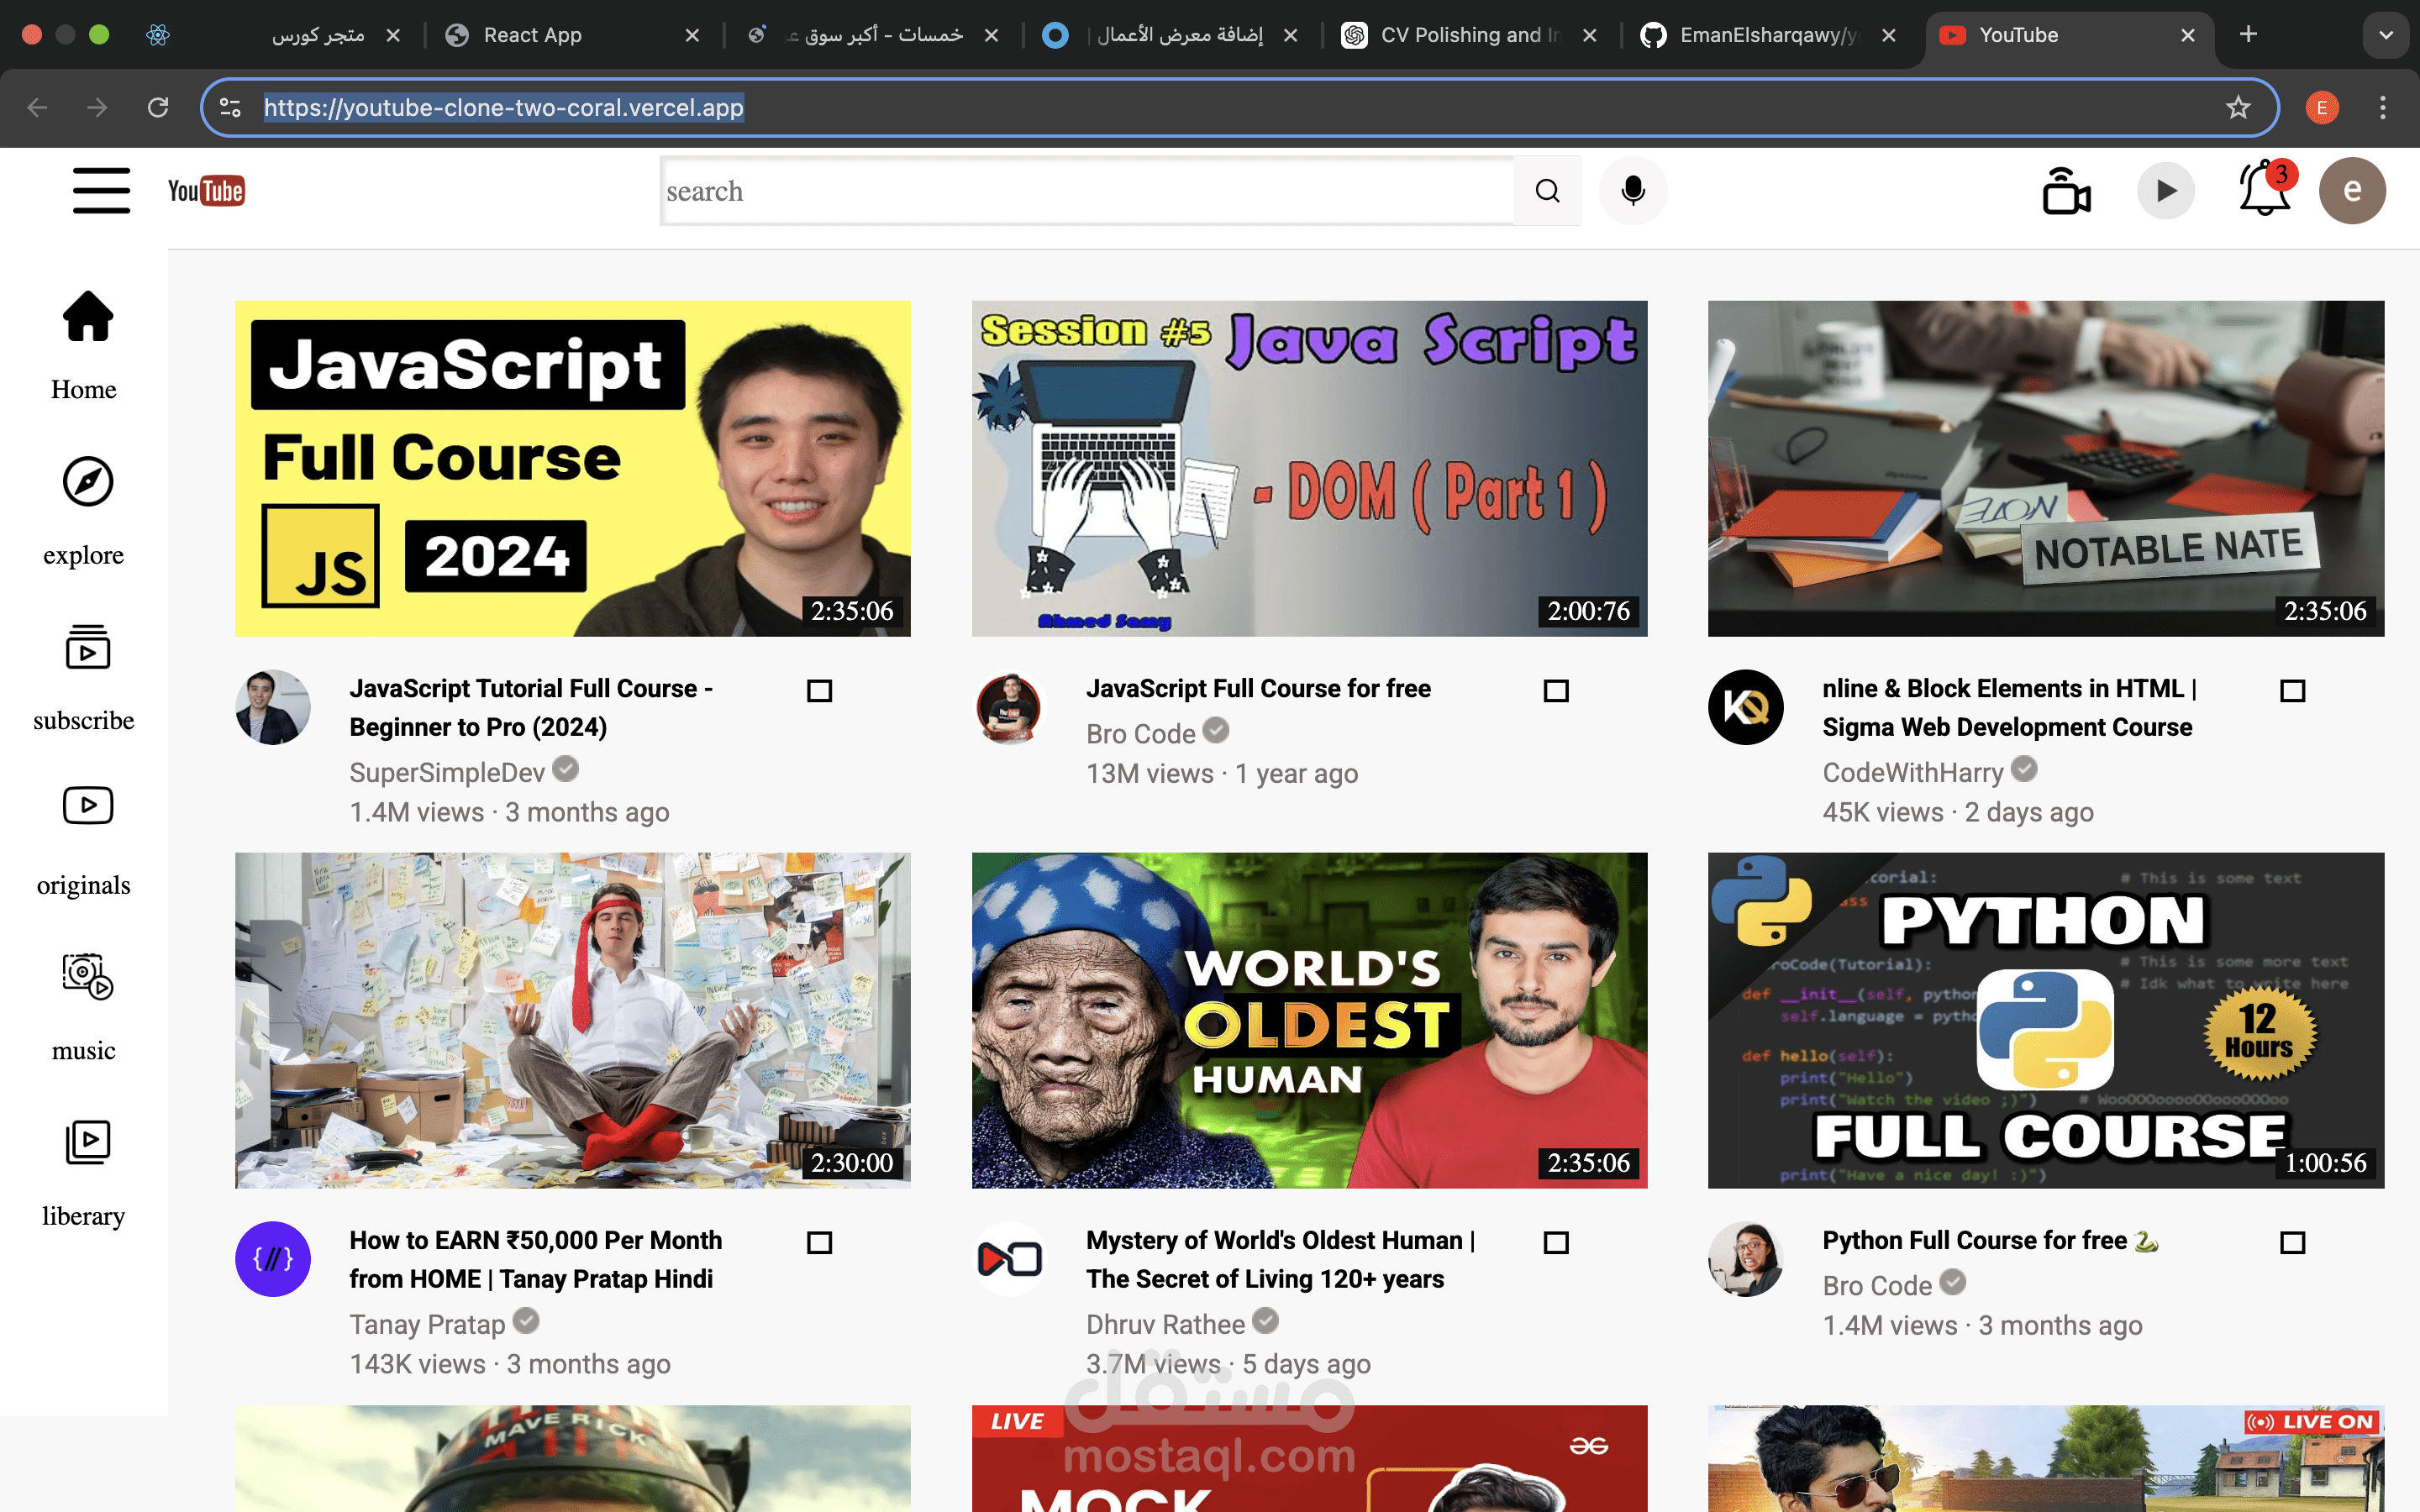Open music icon in sidebar
Screen dimensions: 2420x1512
(x=87, y=976)
